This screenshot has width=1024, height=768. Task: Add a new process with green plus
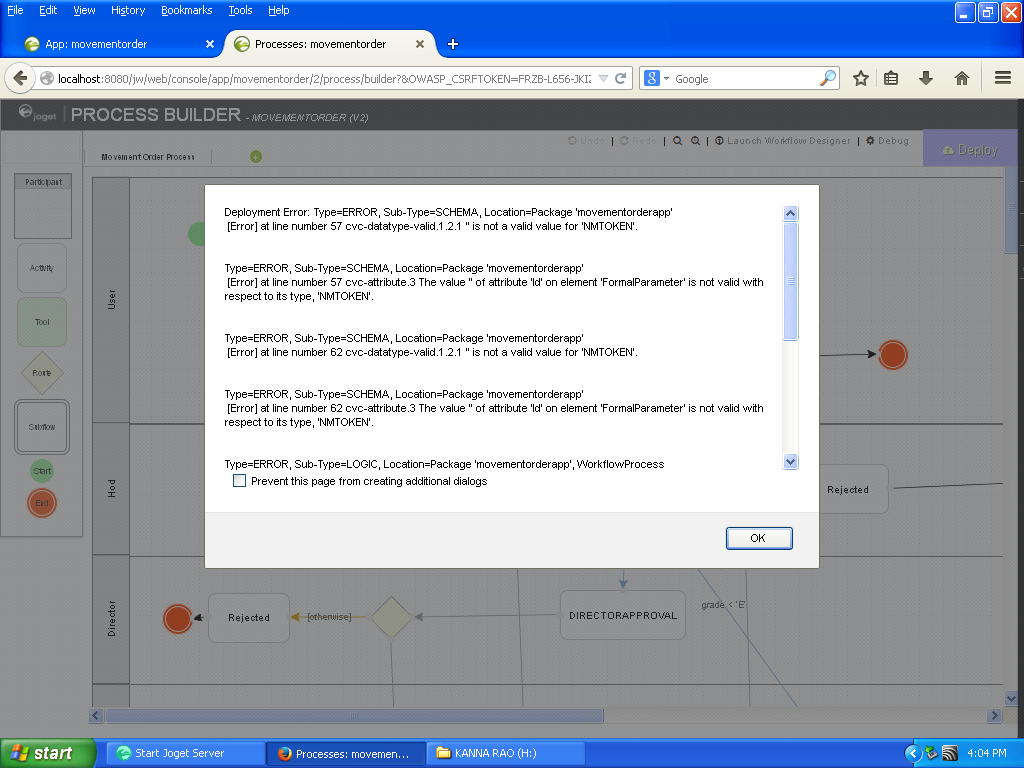pos(255,157)
